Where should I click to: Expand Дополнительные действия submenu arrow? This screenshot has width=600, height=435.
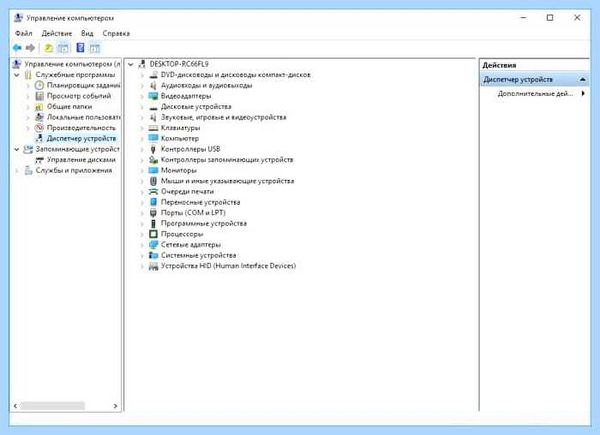583,93
